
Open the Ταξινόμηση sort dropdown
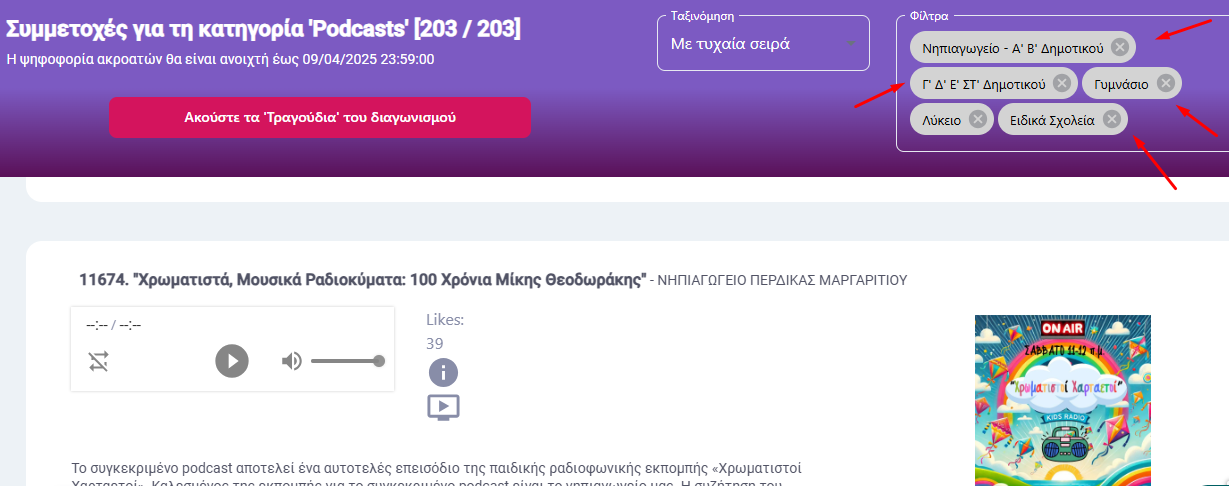coord(763,43)
